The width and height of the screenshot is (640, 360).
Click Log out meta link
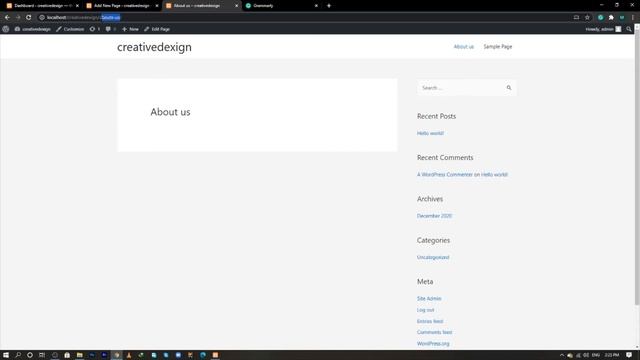coord(425,310)
